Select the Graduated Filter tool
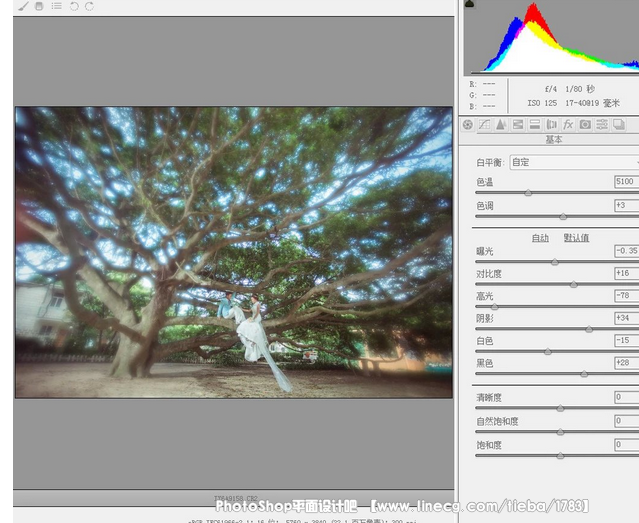The width and height of the screenshot is (639, 523). [x=39, y=6]
